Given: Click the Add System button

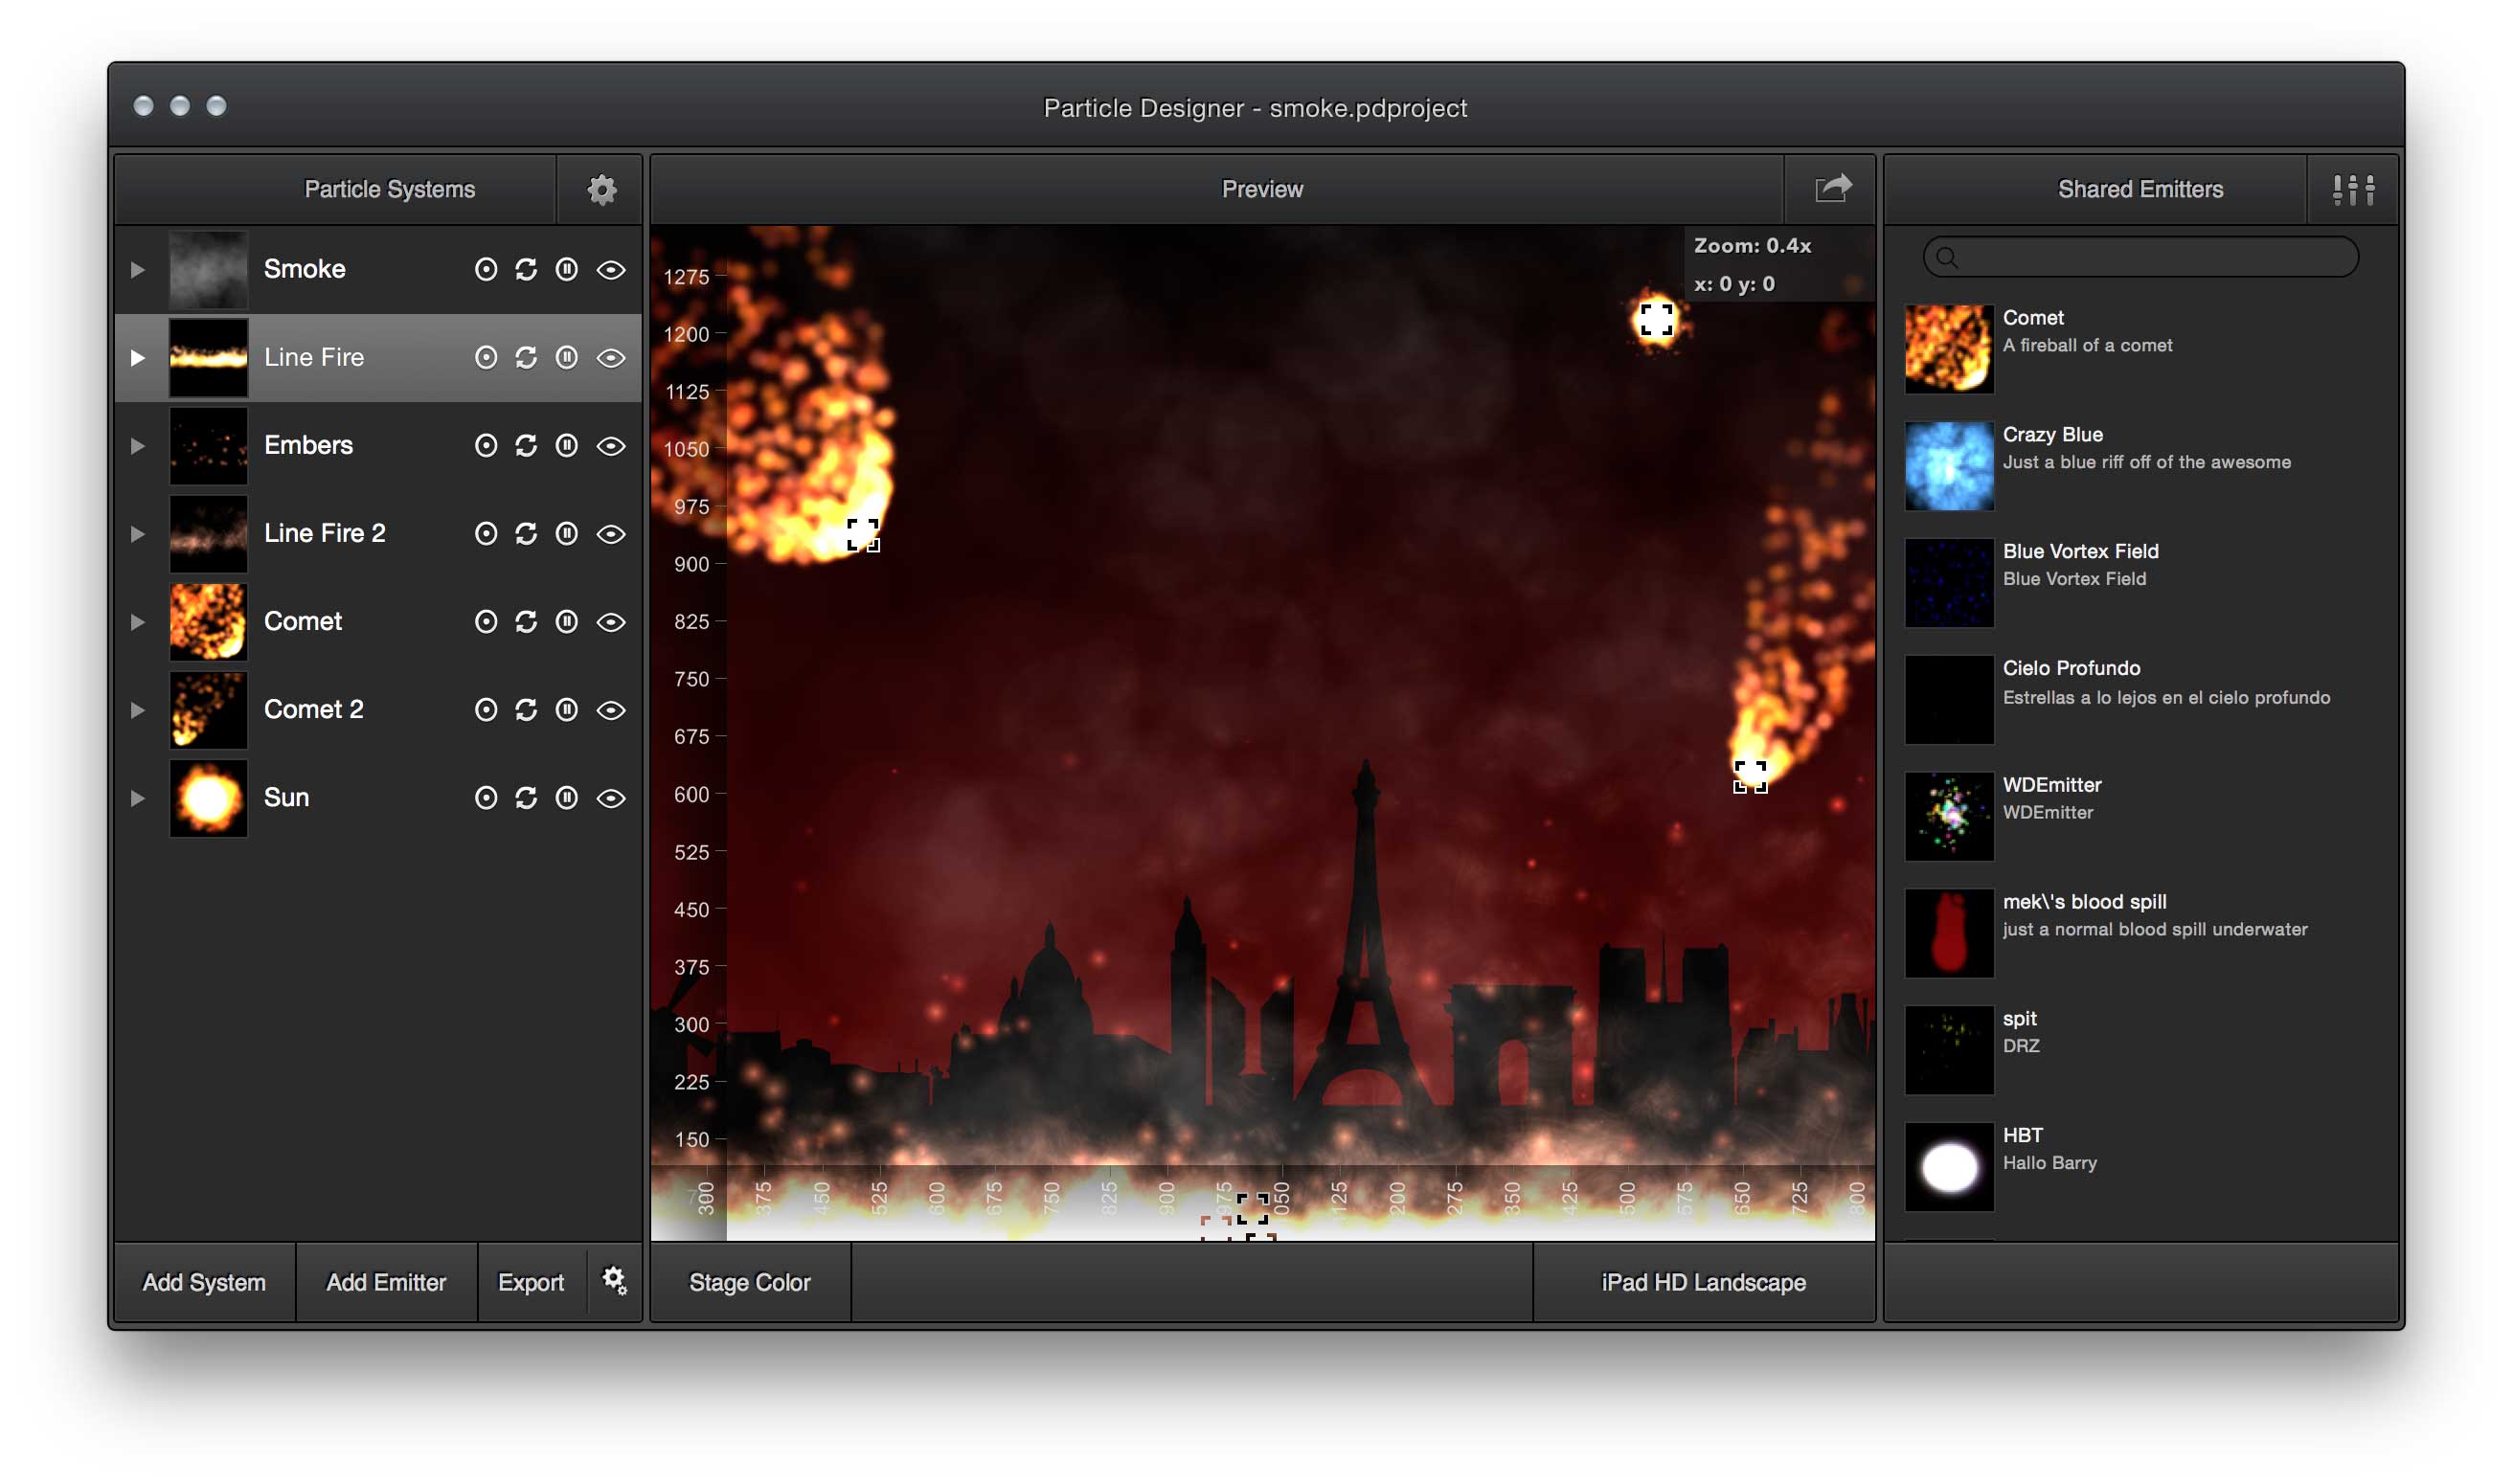Looking at the screenshot, I should point(204,1282).
